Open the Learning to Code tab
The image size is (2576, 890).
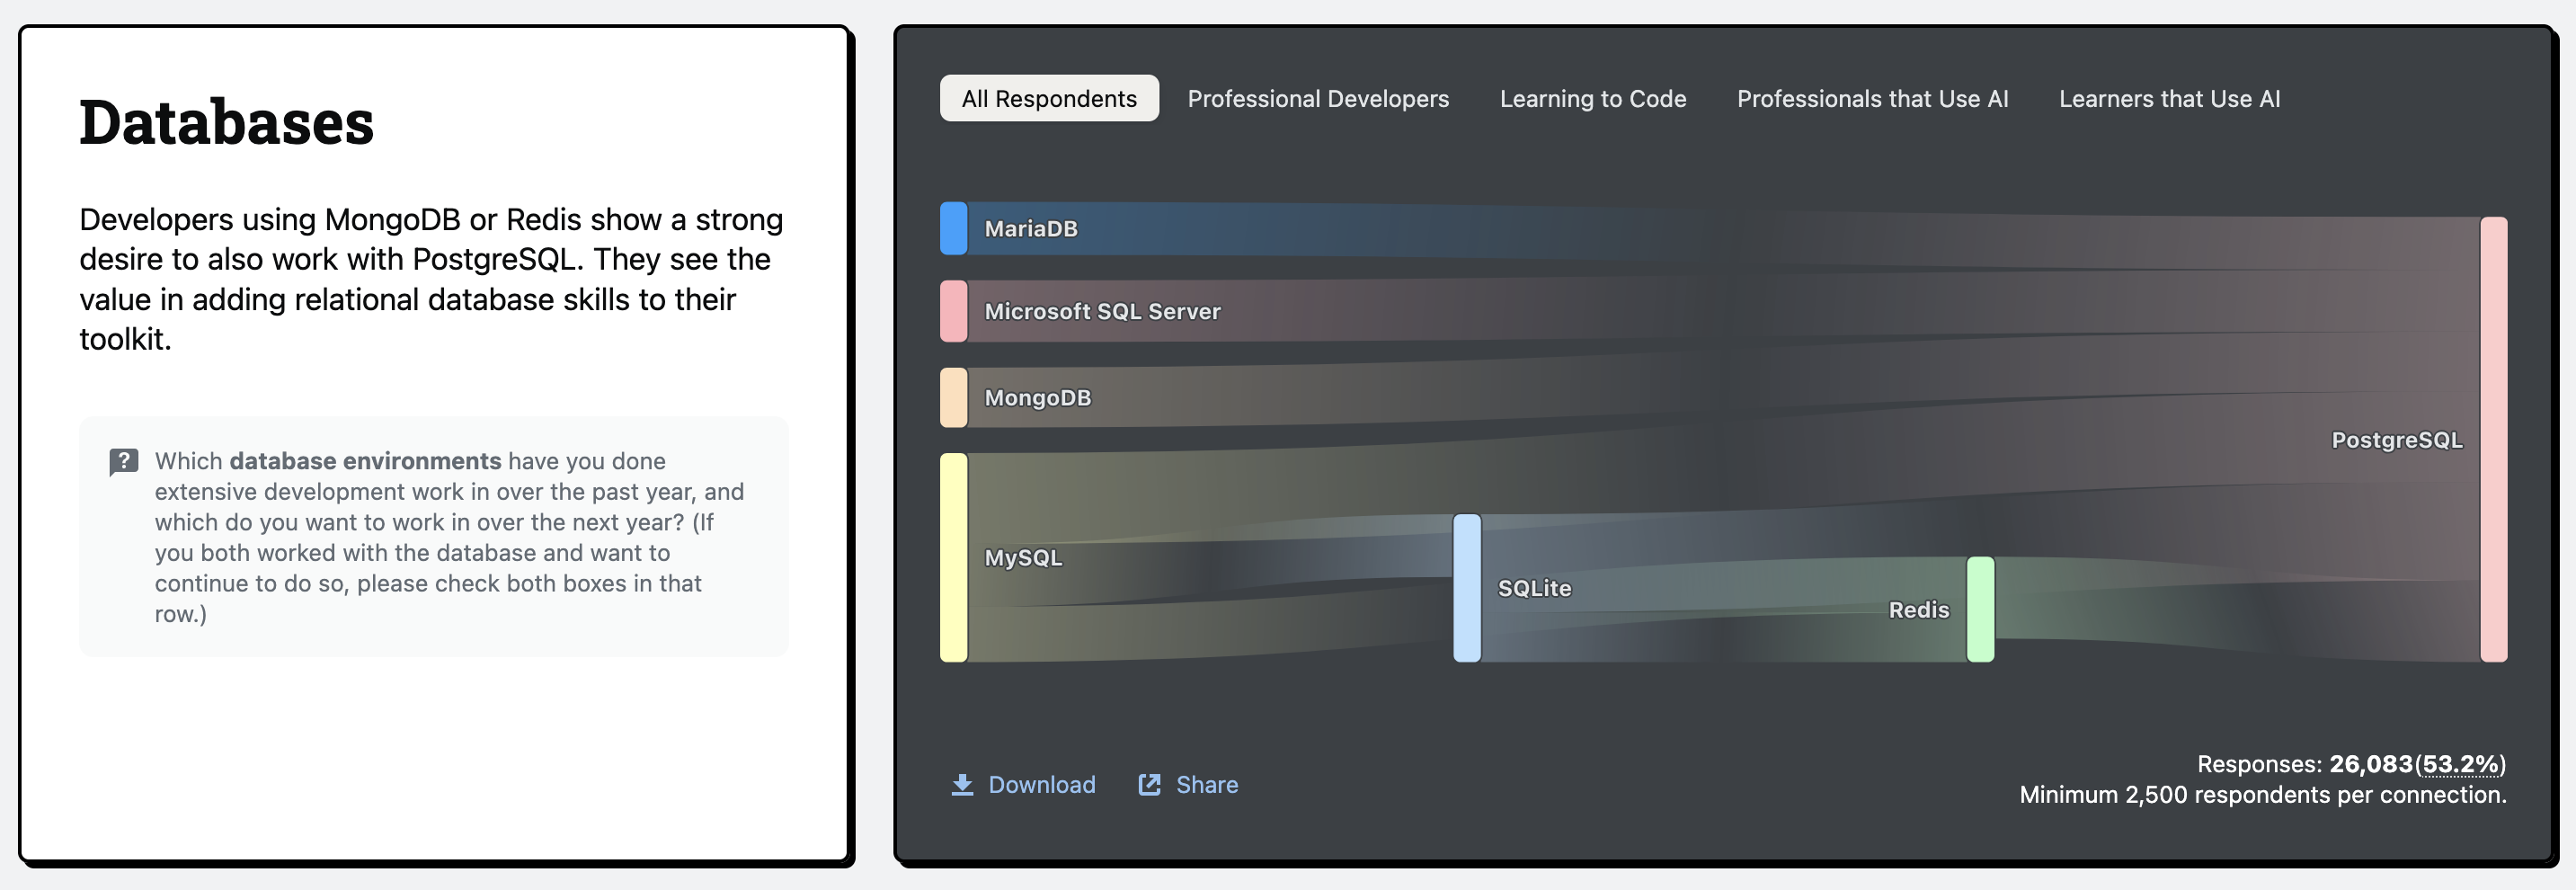[x=1592, y=98]
